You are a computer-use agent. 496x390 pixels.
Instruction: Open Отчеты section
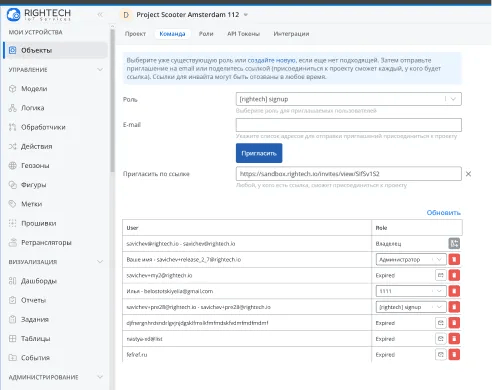coord(33,300)
